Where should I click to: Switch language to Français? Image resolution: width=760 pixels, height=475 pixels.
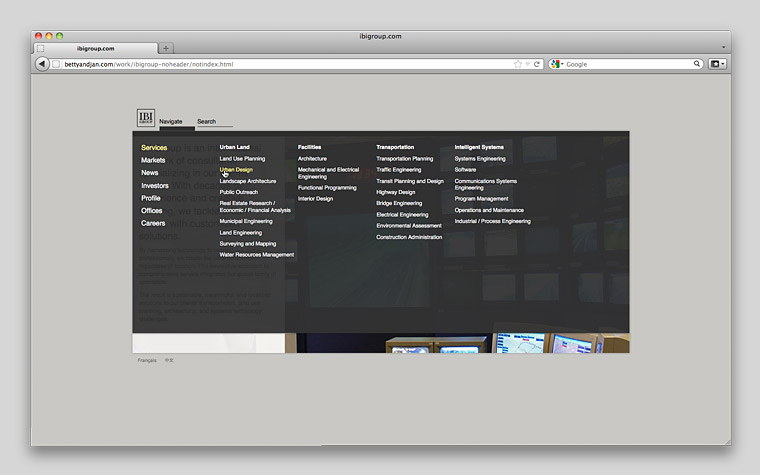click(x=147, y=360)
